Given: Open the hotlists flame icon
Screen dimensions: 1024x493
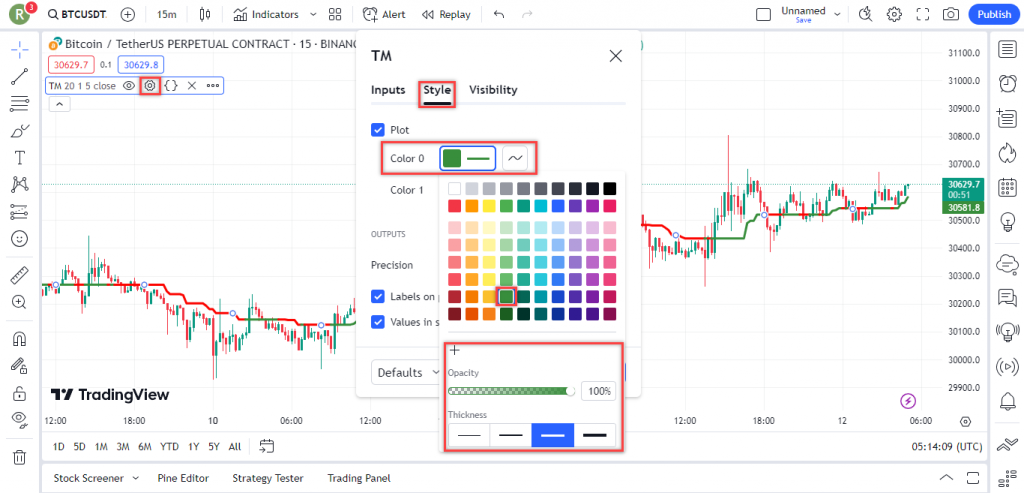Looking at the screenshot, I should (1006, 153).
